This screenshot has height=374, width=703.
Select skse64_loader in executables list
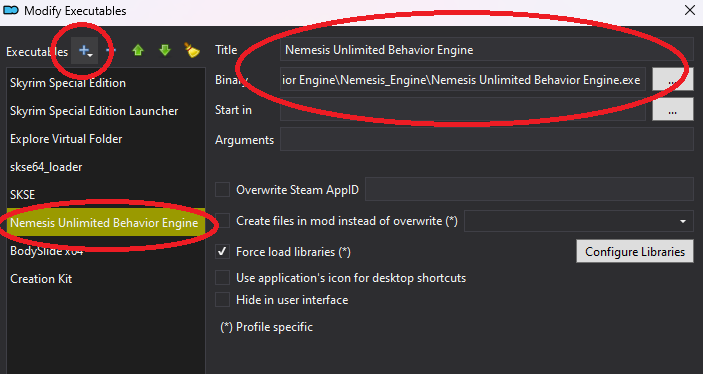click(x=106, y=167)
